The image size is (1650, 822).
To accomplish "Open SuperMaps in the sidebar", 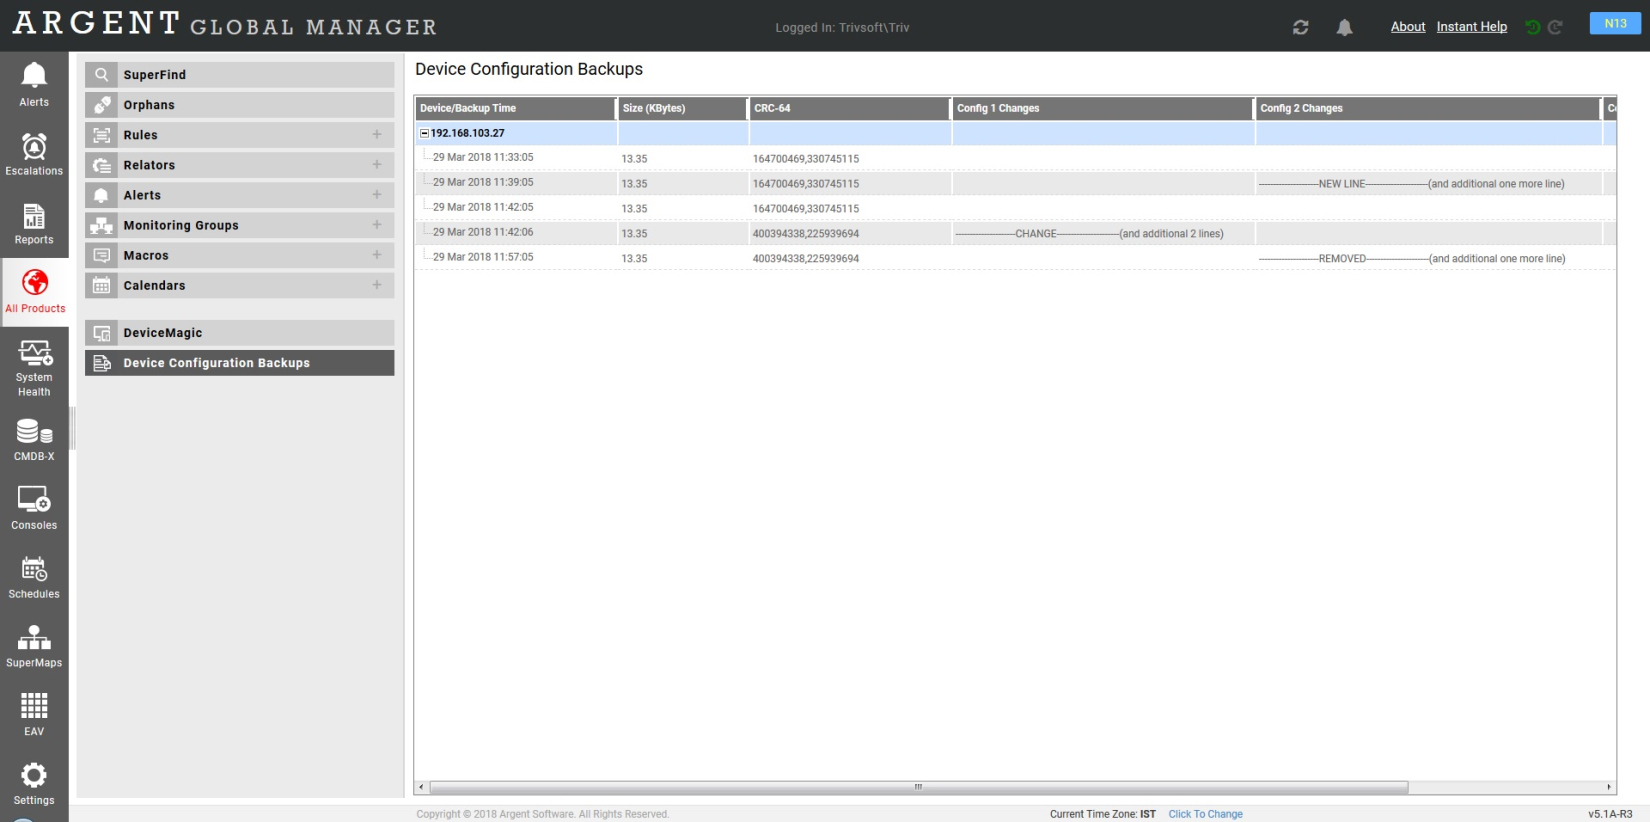I will (34, 645).
